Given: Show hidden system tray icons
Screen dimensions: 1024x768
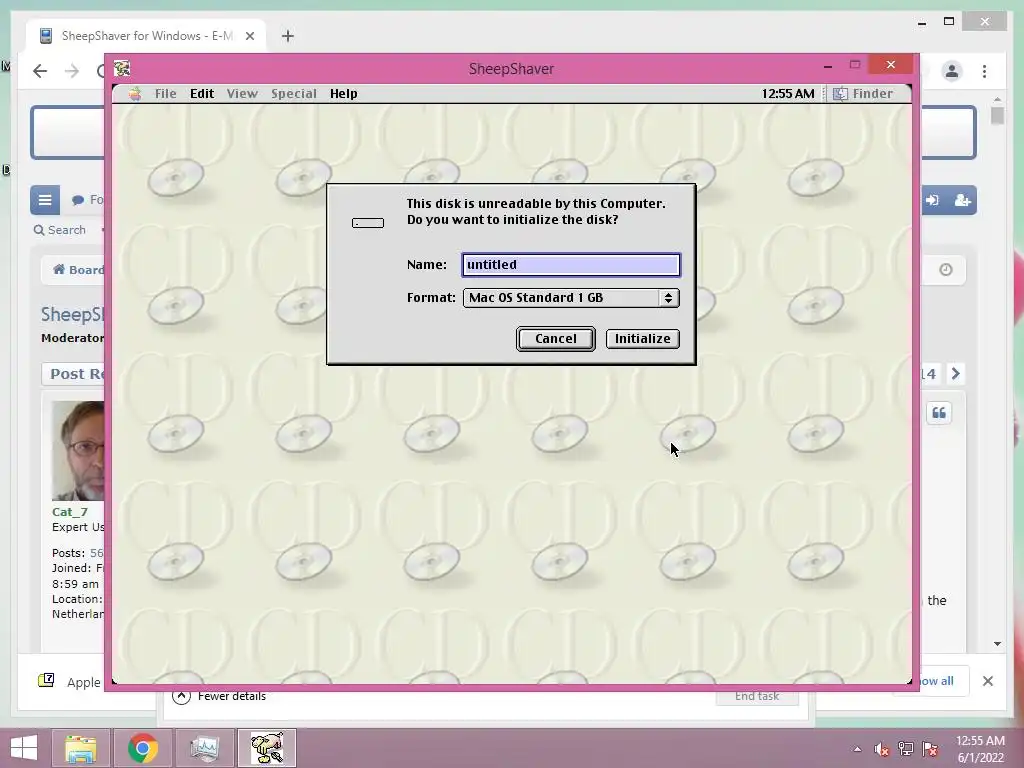Looking at the screenshot, I should pyautogui.click(x=857, y=749).
